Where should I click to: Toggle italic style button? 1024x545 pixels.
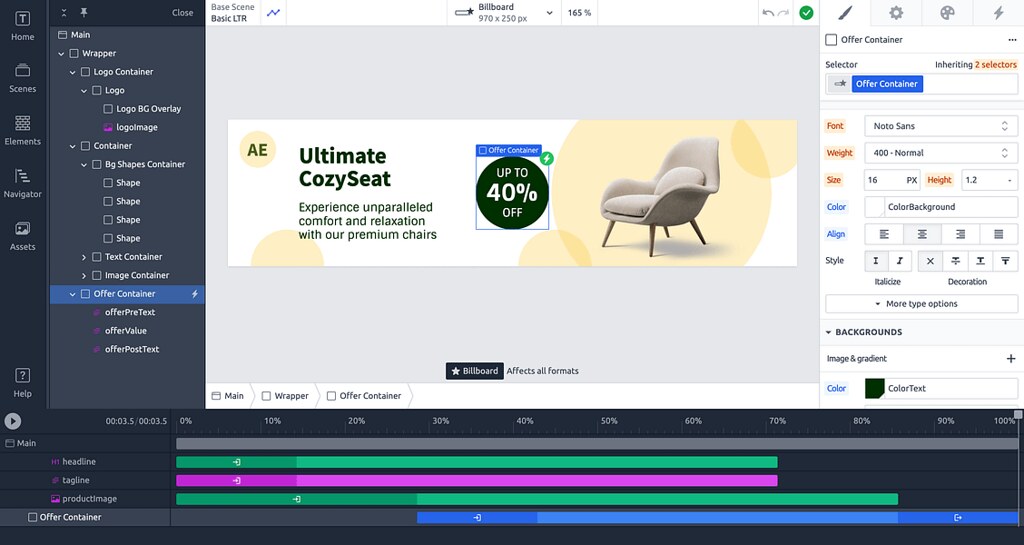coord(899,260)
